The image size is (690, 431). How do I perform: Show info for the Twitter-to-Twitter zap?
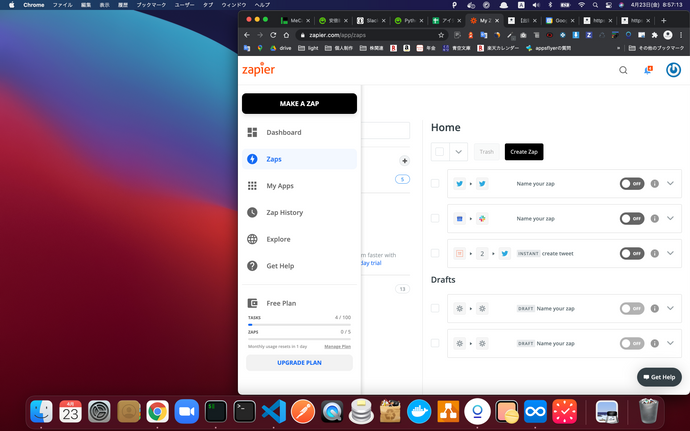point(655,184)
